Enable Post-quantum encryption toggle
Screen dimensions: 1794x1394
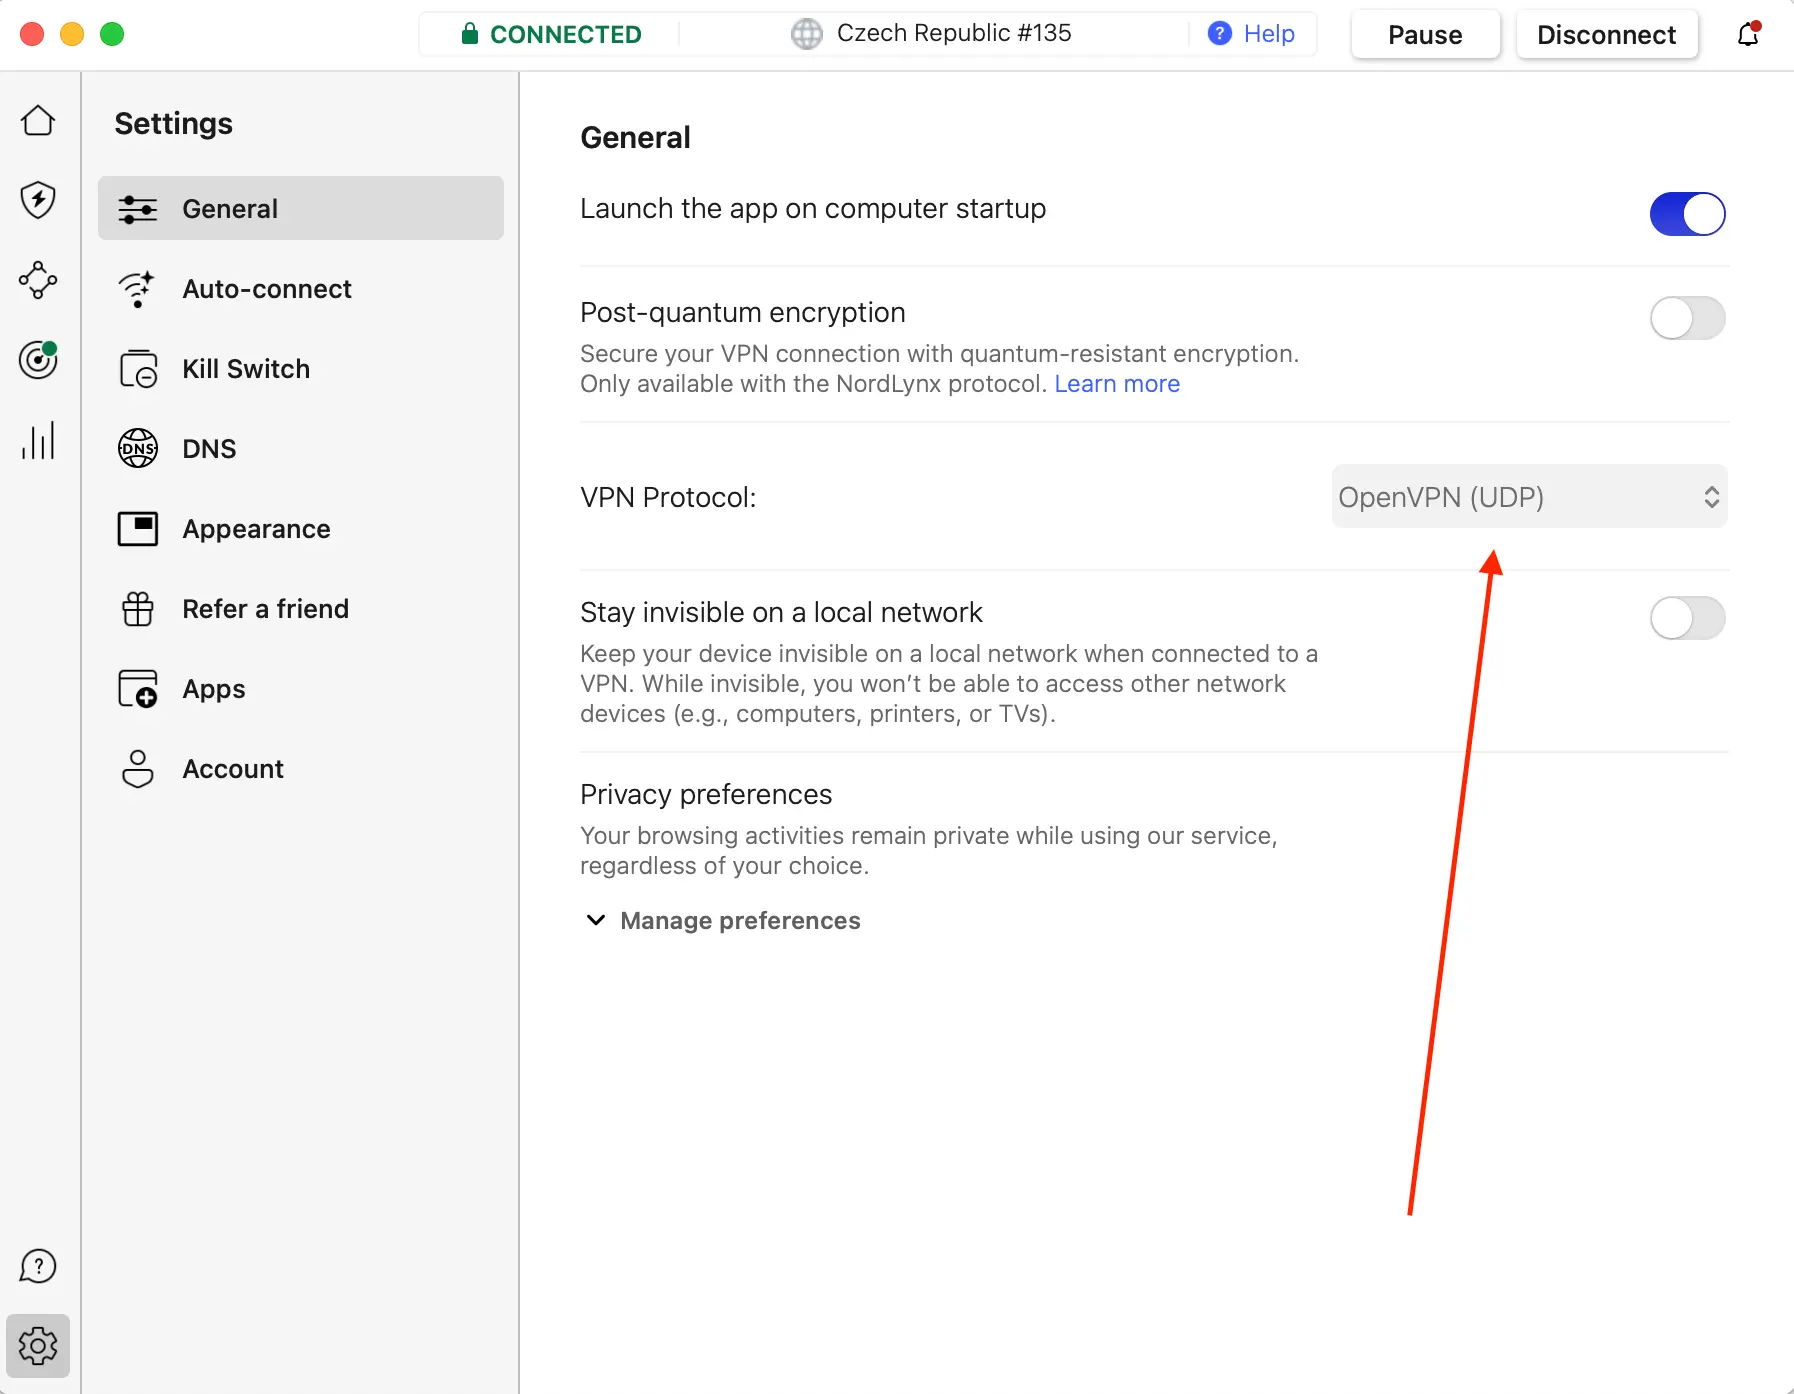[1687, 319]
